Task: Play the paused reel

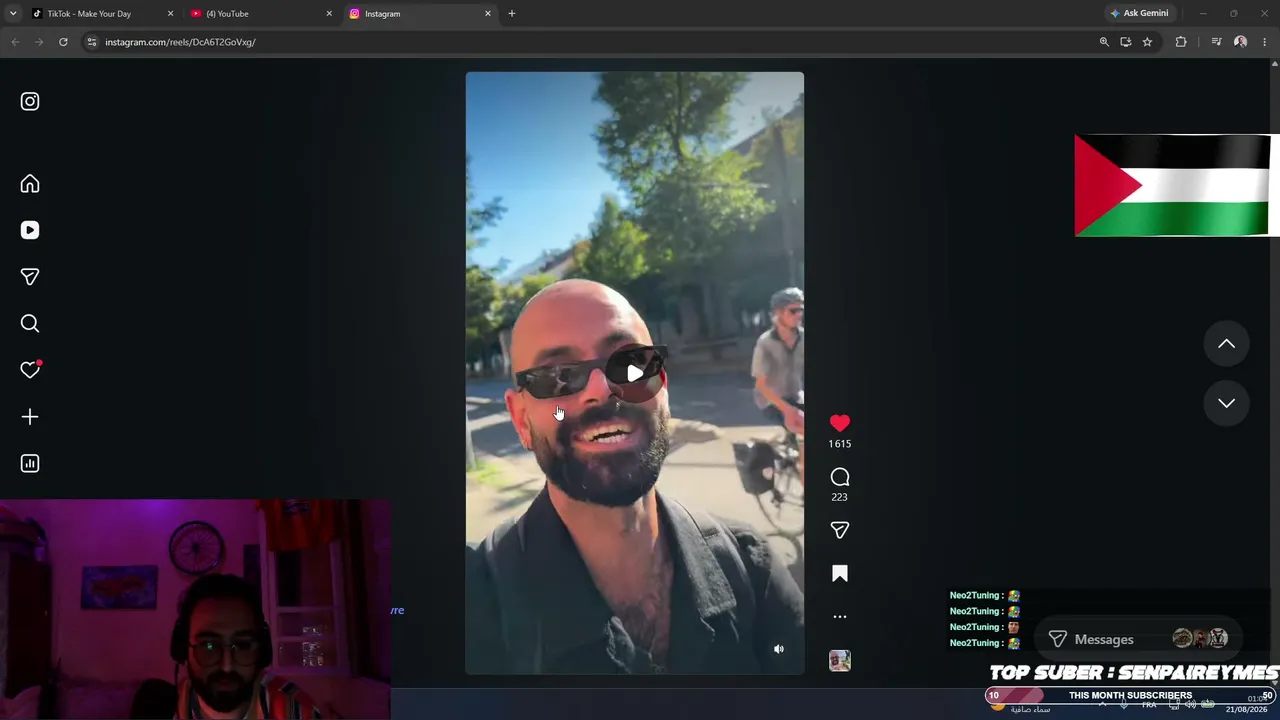Action: pos(635,374)
